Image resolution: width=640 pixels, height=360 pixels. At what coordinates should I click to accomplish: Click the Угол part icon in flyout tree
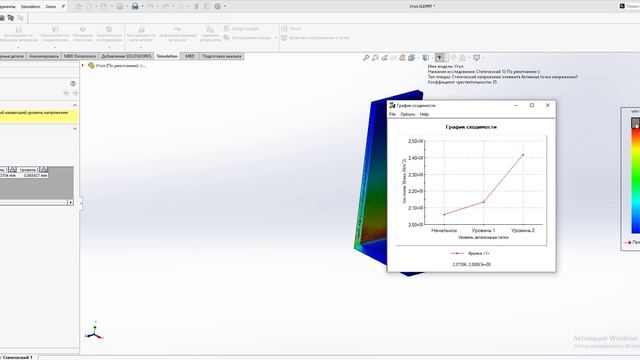point(91,65)
